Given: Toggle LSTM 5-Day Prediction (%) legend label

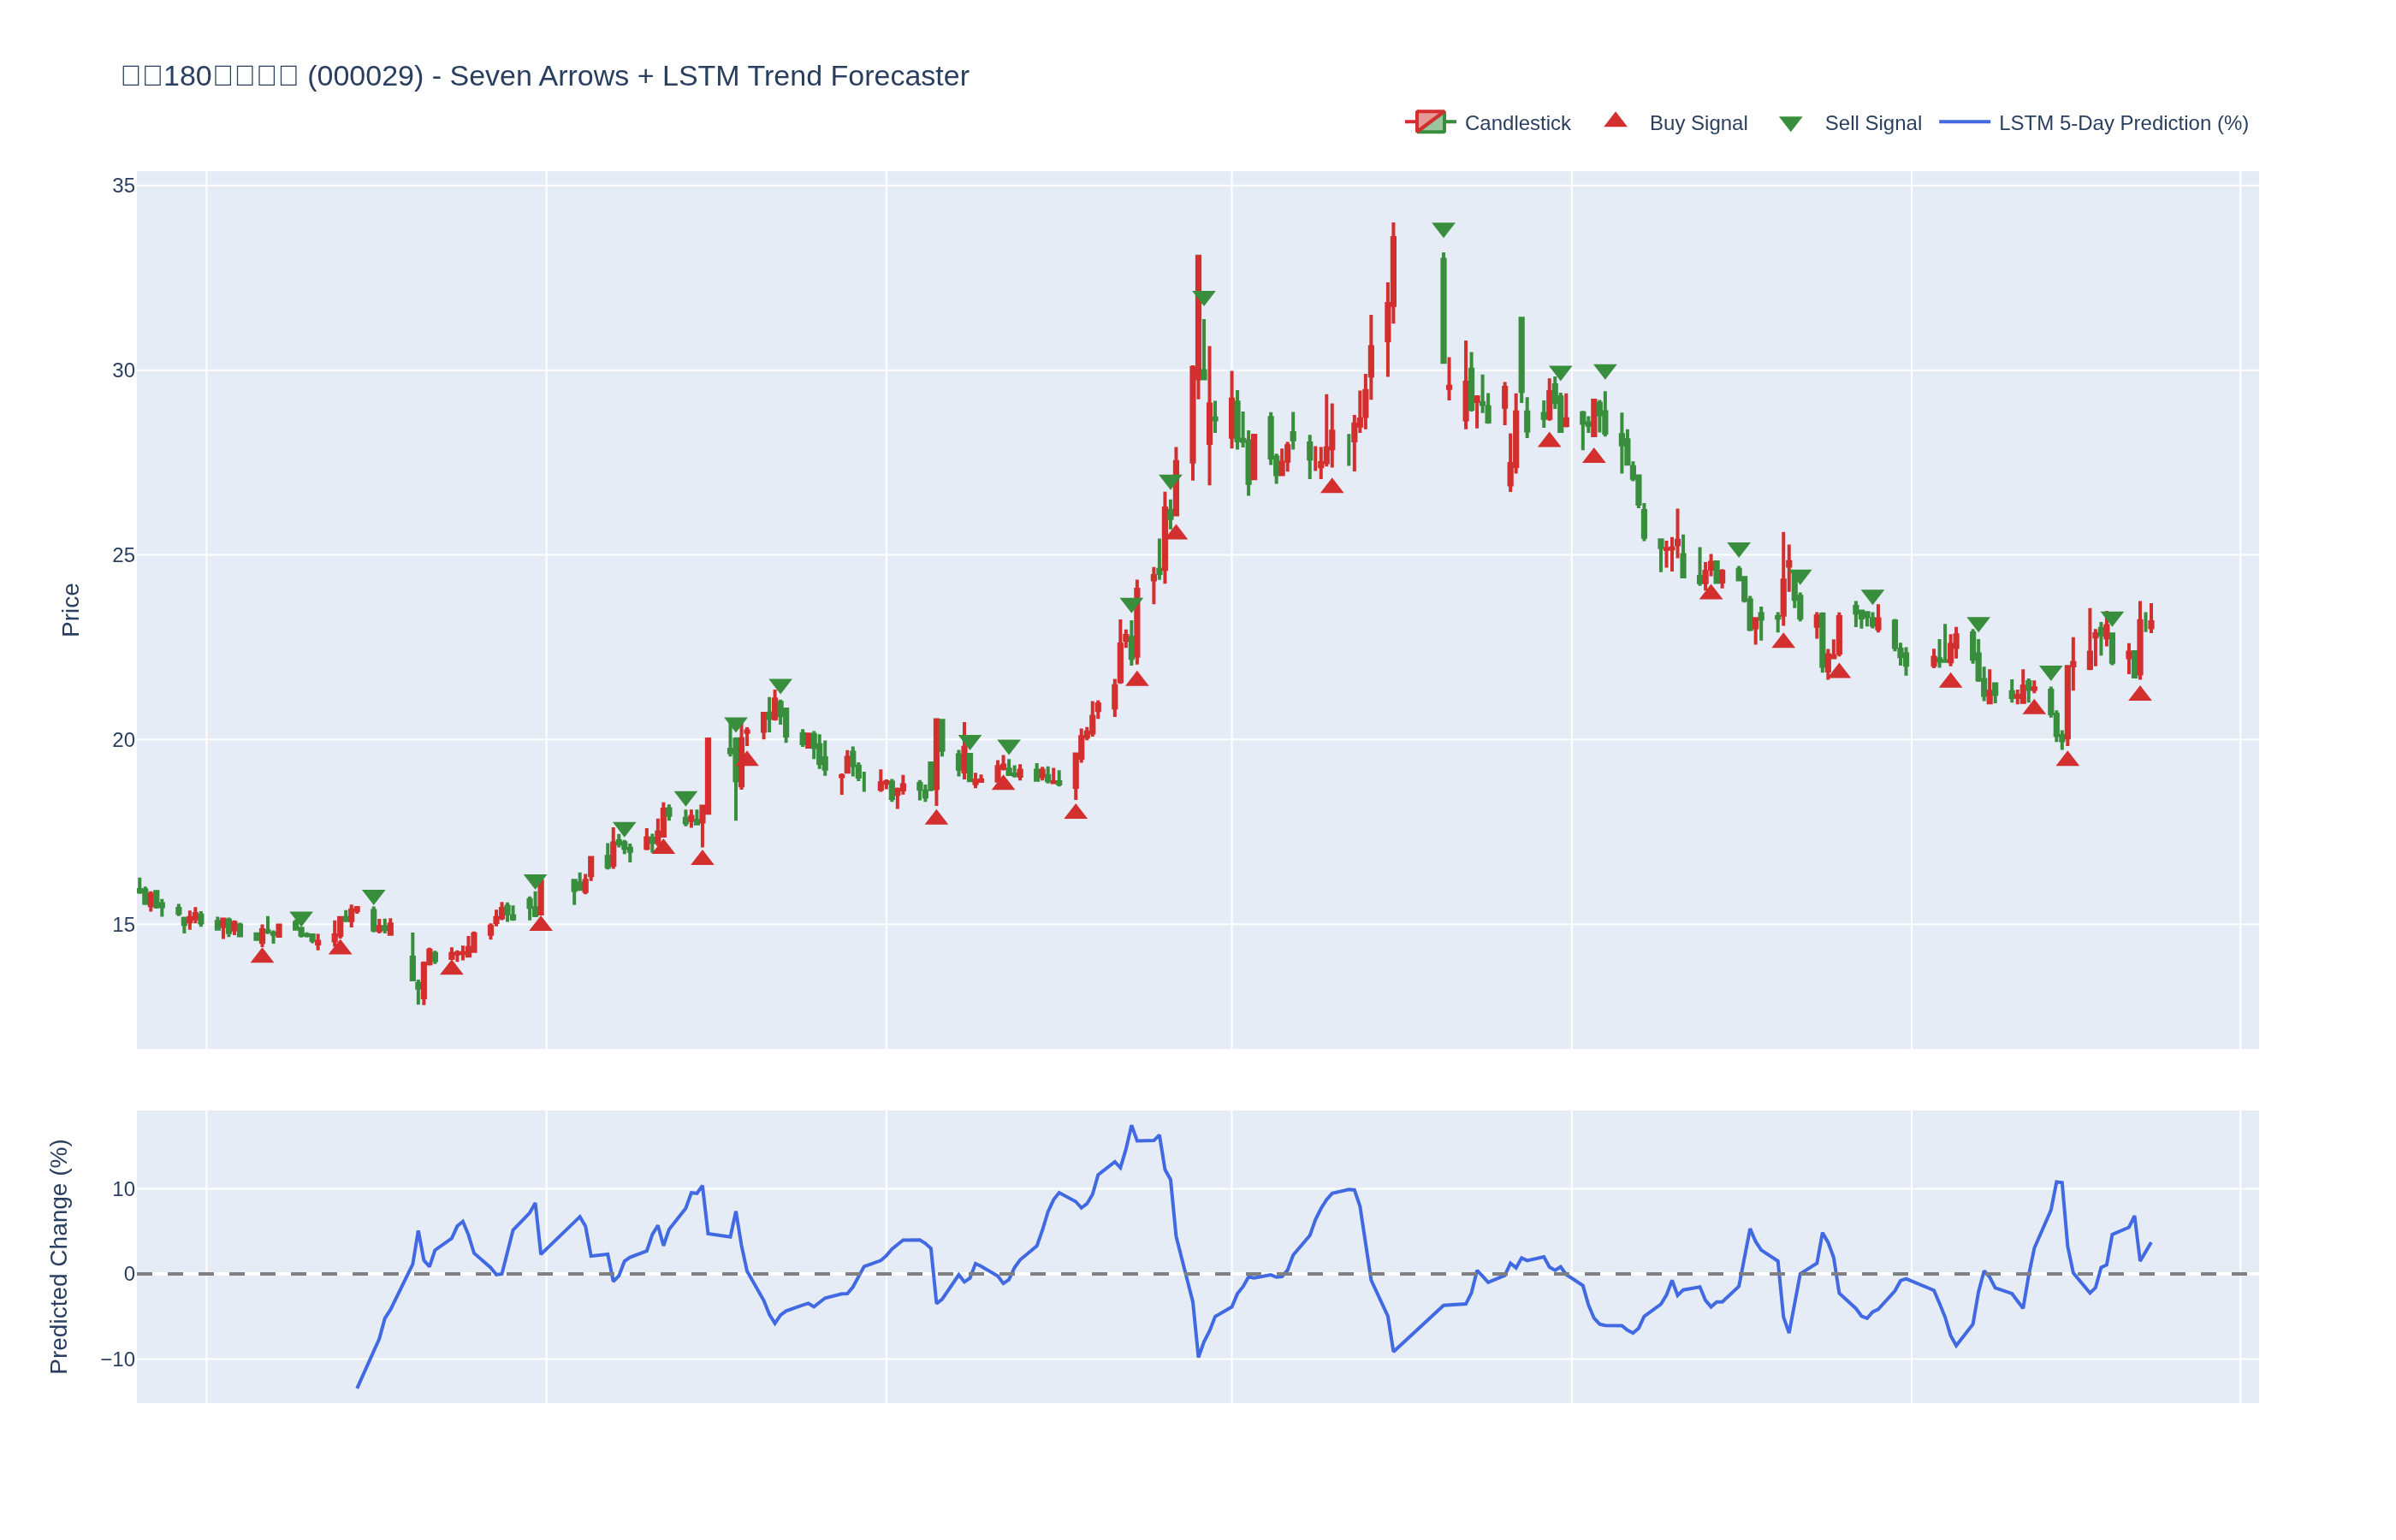Looking at the screenshot, I should coord(2123,123).
